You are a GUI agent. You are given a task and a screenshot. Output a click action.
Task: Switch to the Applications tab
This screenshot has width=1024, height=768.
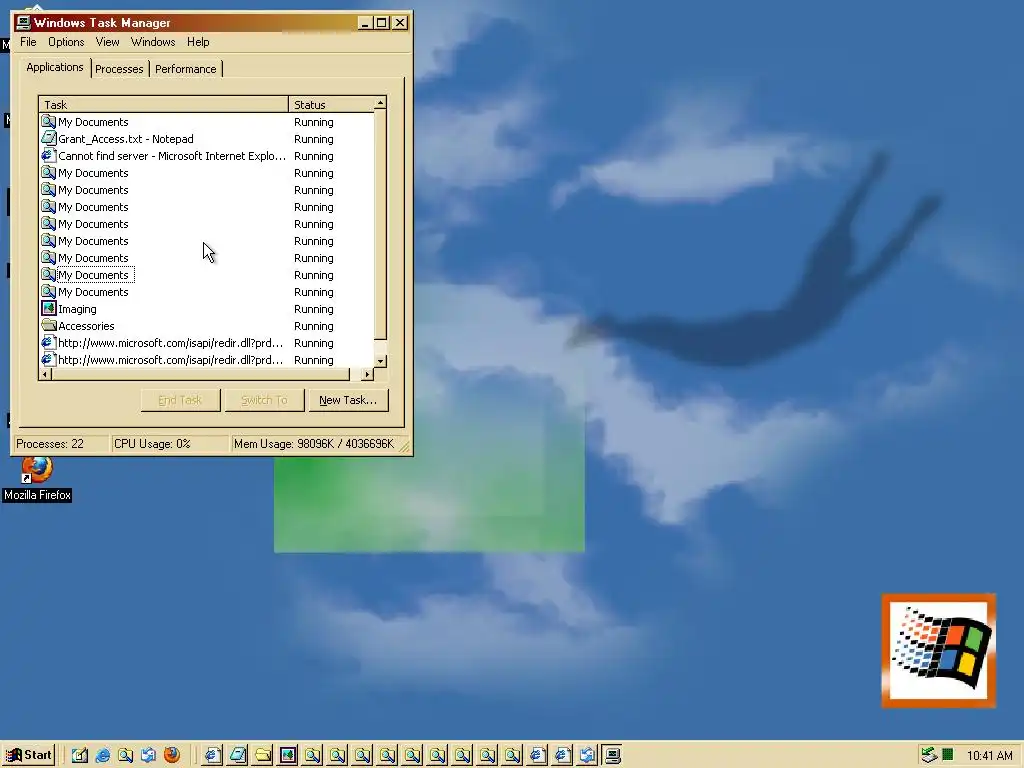tap(55, 67)
